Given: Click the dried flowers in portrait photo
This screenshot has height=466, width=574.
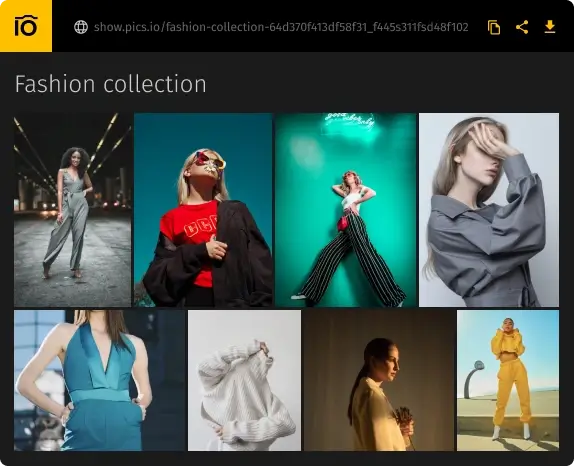Looking at the screenshot, I should coord(405,420).
